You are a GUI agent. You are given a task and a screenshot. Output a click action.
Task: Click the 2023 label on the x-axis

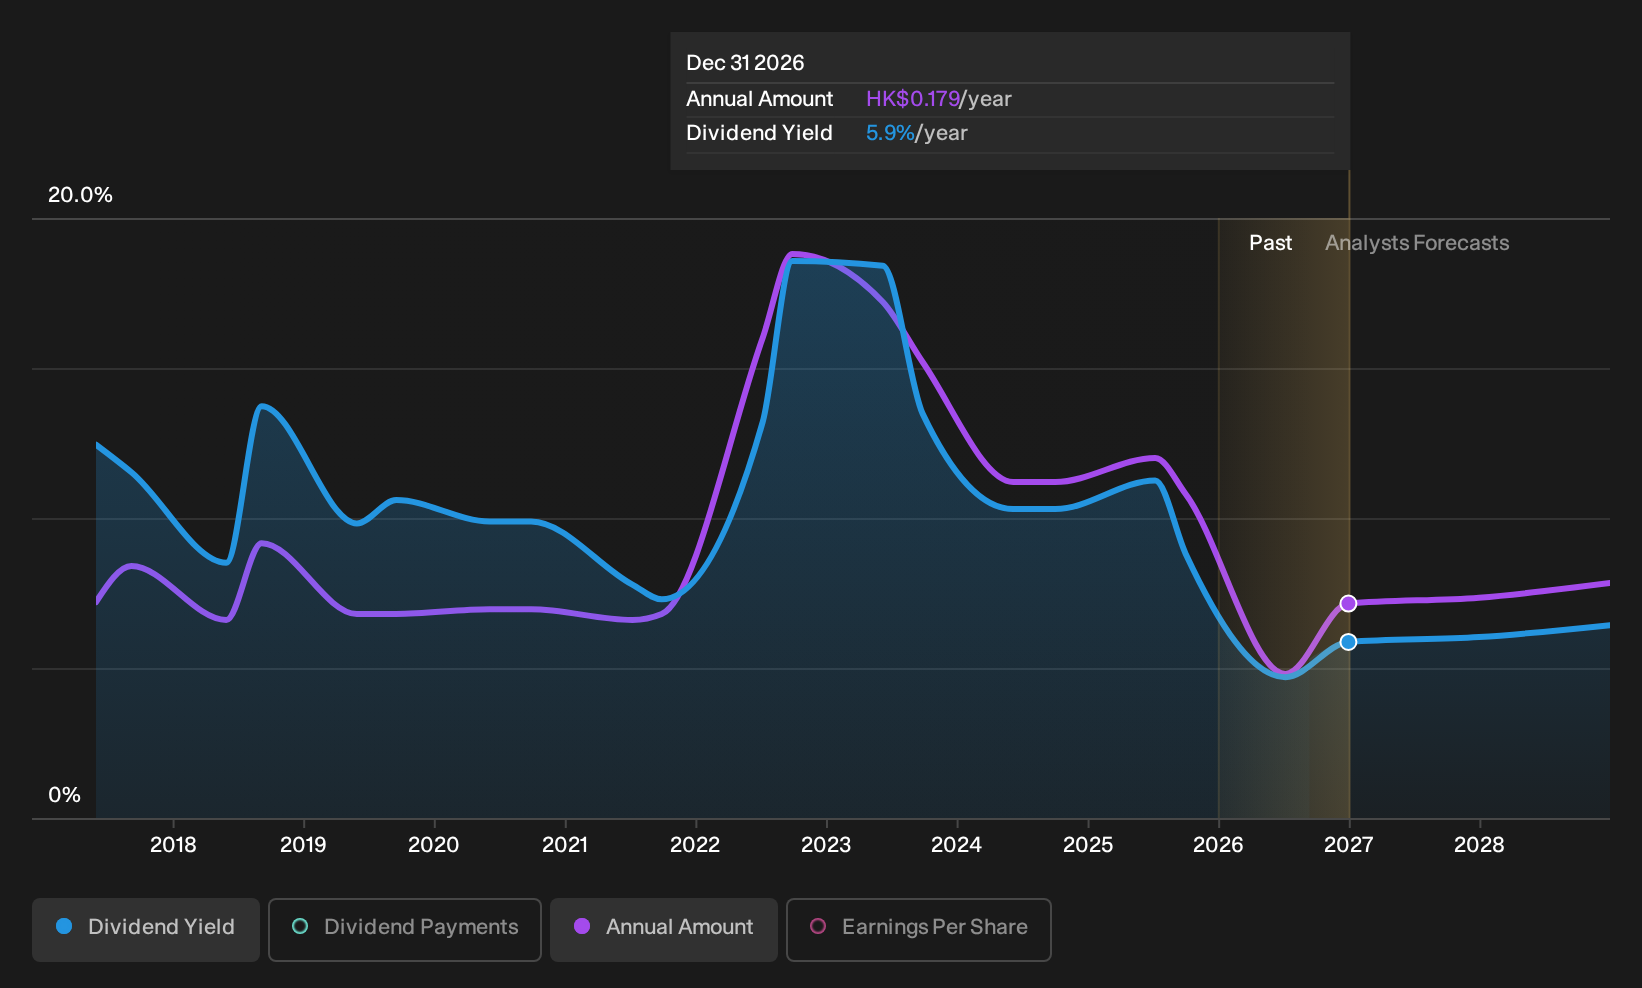tap(826, 845)
